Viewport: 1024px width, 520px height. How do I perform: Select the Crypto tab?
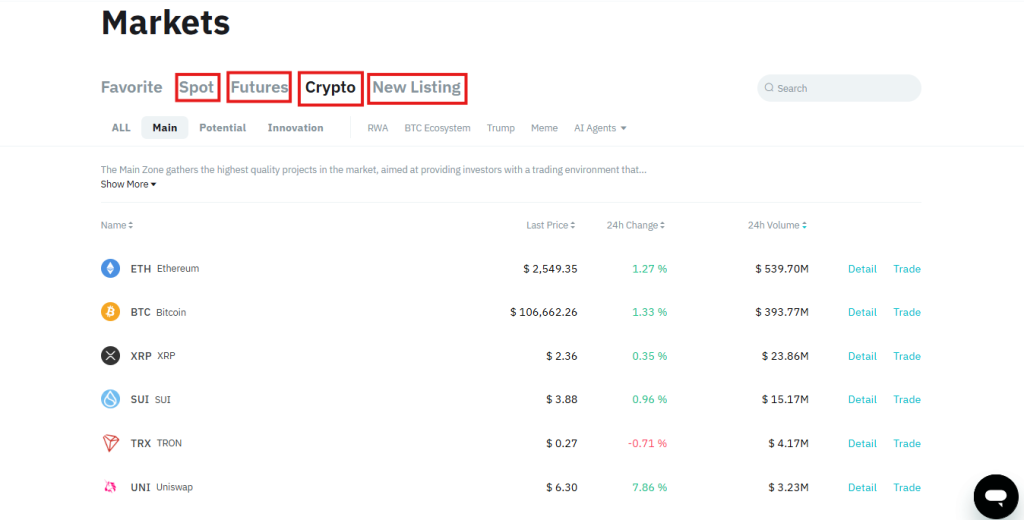tap(330, 87)
